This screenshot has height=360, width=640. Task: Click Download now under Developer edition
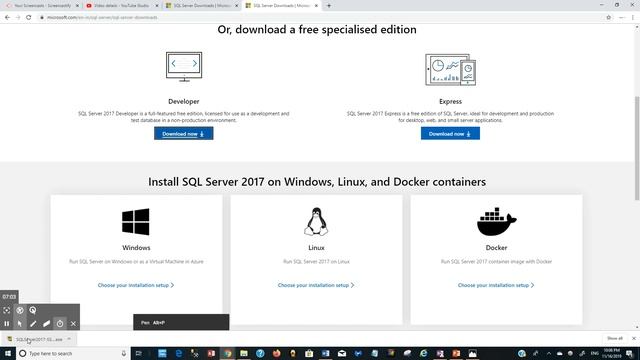click(184, 133)
